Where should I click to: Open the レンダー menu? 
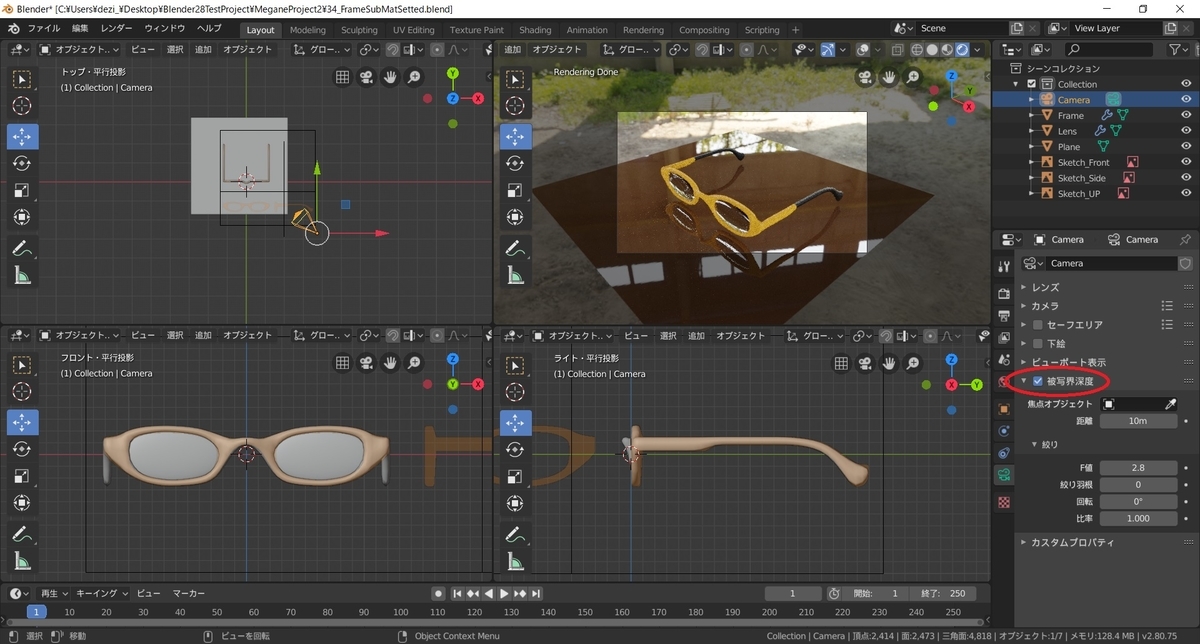point(116,29)
